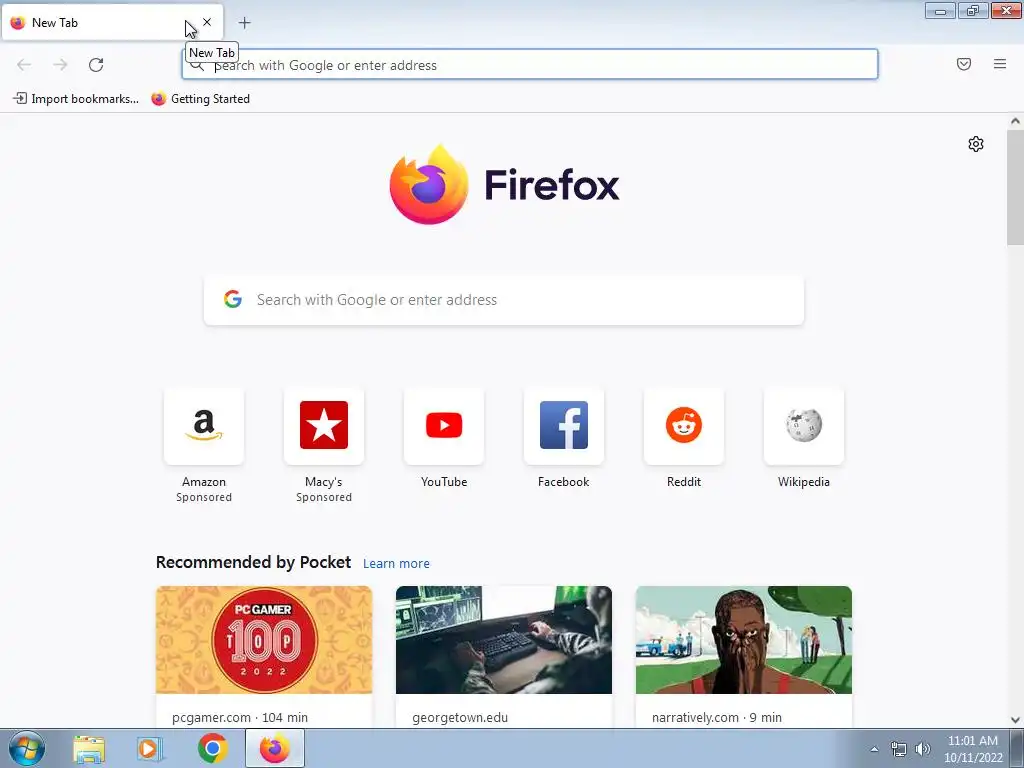The height and width of the screenshot is (768, 1024).
Task: Open Getting Started bookmark
Action: (x=200, y=99)
